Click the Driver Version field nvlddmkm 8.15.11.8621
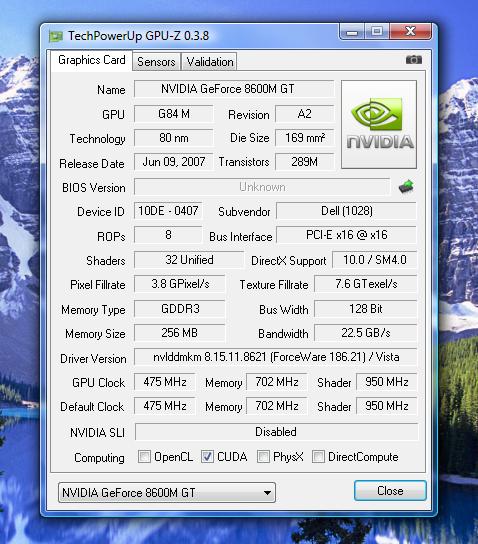478x544 pixels. coord(276,357)
